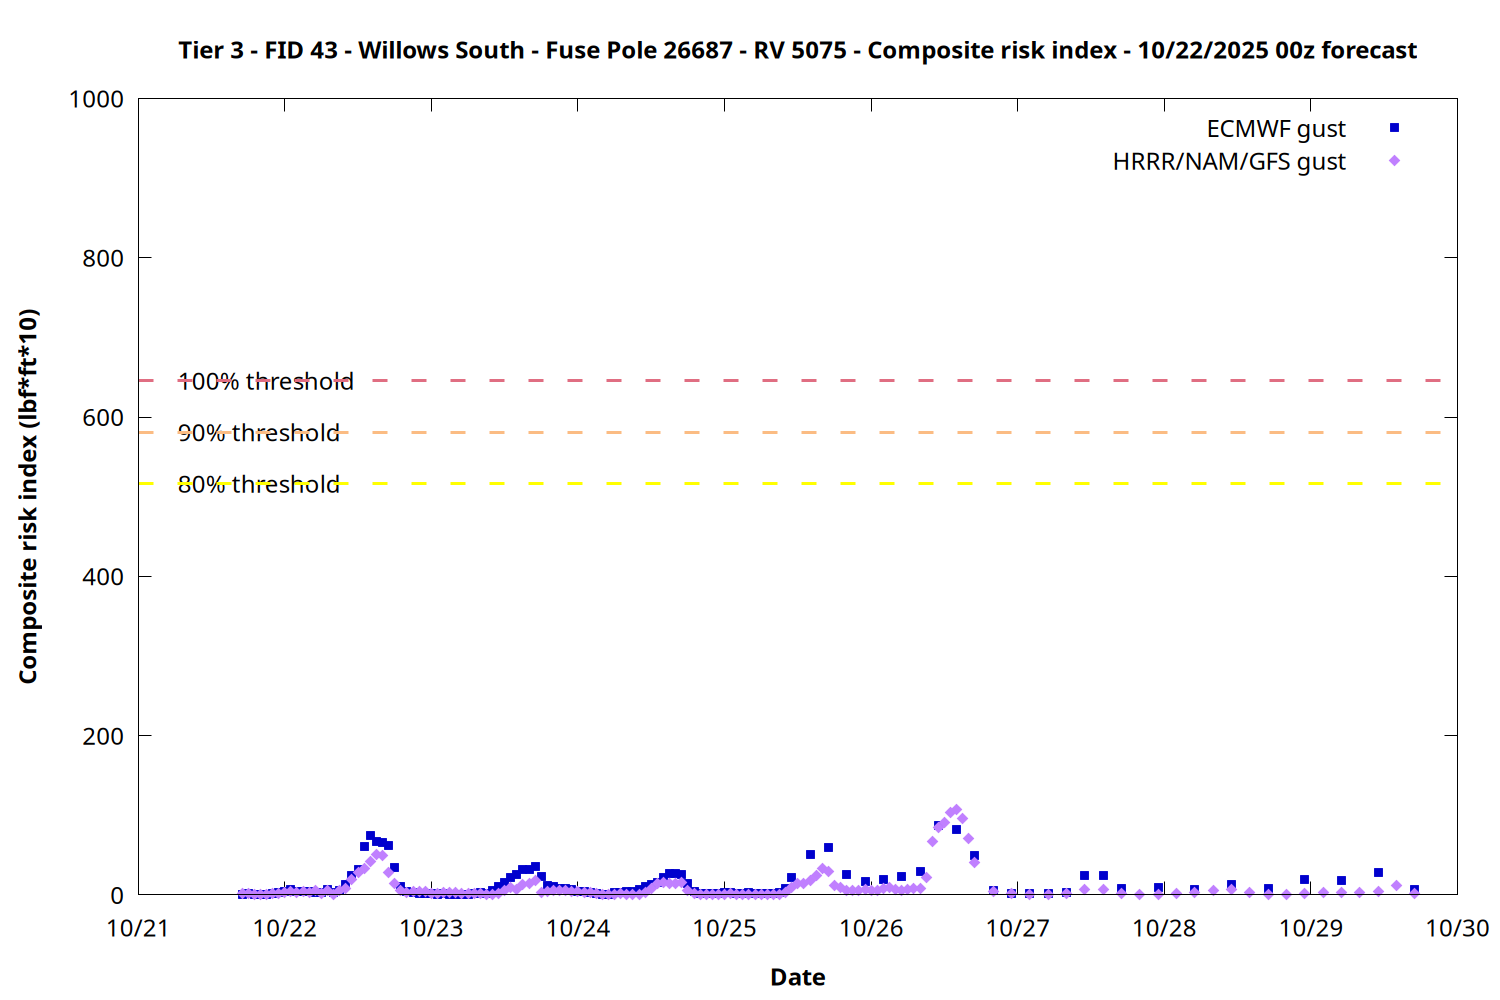The height and width of the screenshot is (1000, 1500).
Task: Click the blue ECMWF gust legend marker
Action: click(1394, 128)
